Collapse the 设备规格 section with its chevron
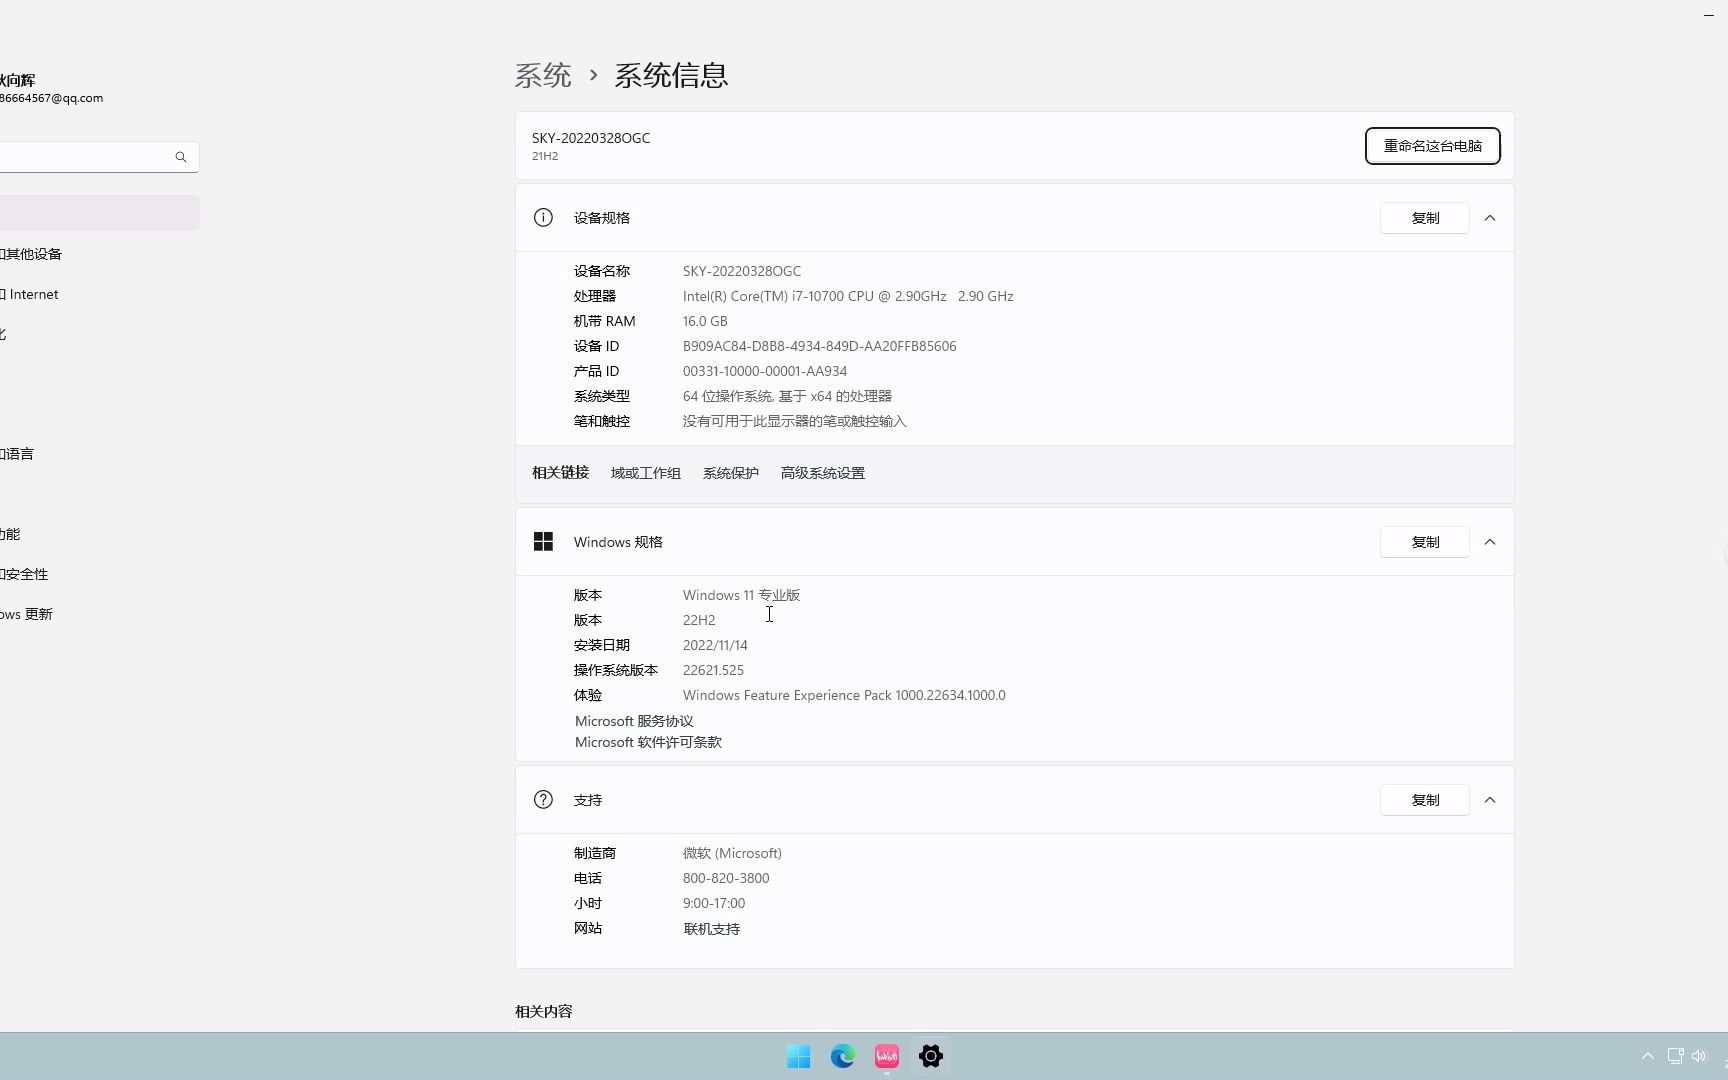Viewport: 1728px width, 1080px height. (1489, 217)
